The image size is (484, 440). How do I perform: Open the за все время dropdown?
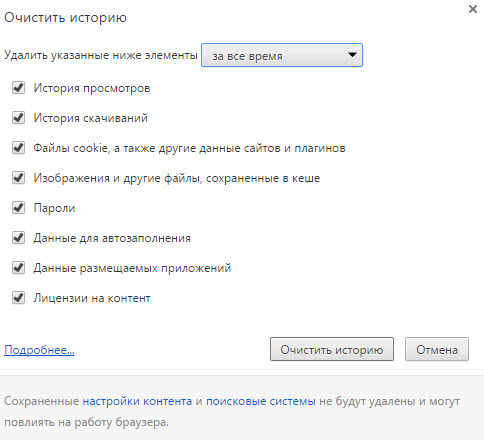(282, 55)
